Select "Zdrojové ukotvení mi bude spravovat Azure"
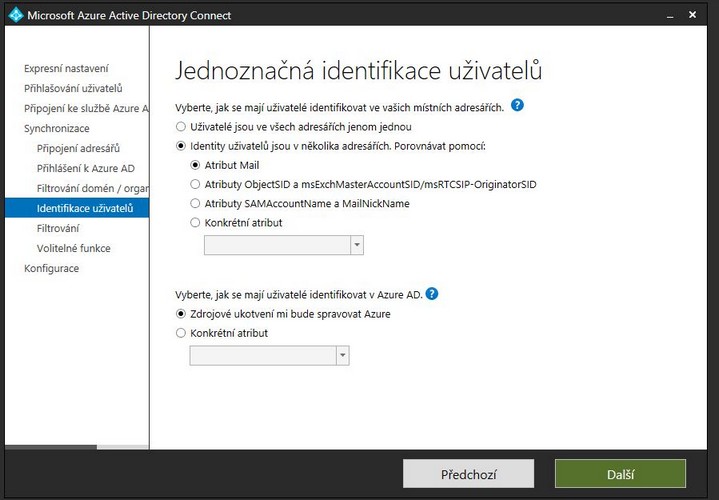719x500 pixels. [x=181, y=314]
